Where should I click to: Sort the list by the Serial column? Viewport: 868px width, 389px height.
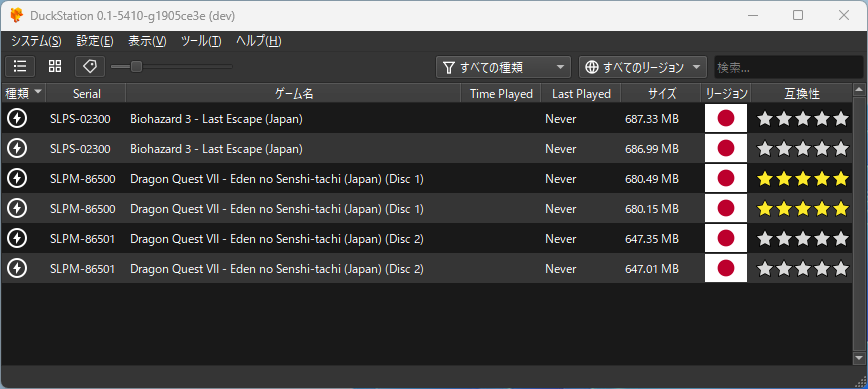pyautogui.click(x=86, y=94)
